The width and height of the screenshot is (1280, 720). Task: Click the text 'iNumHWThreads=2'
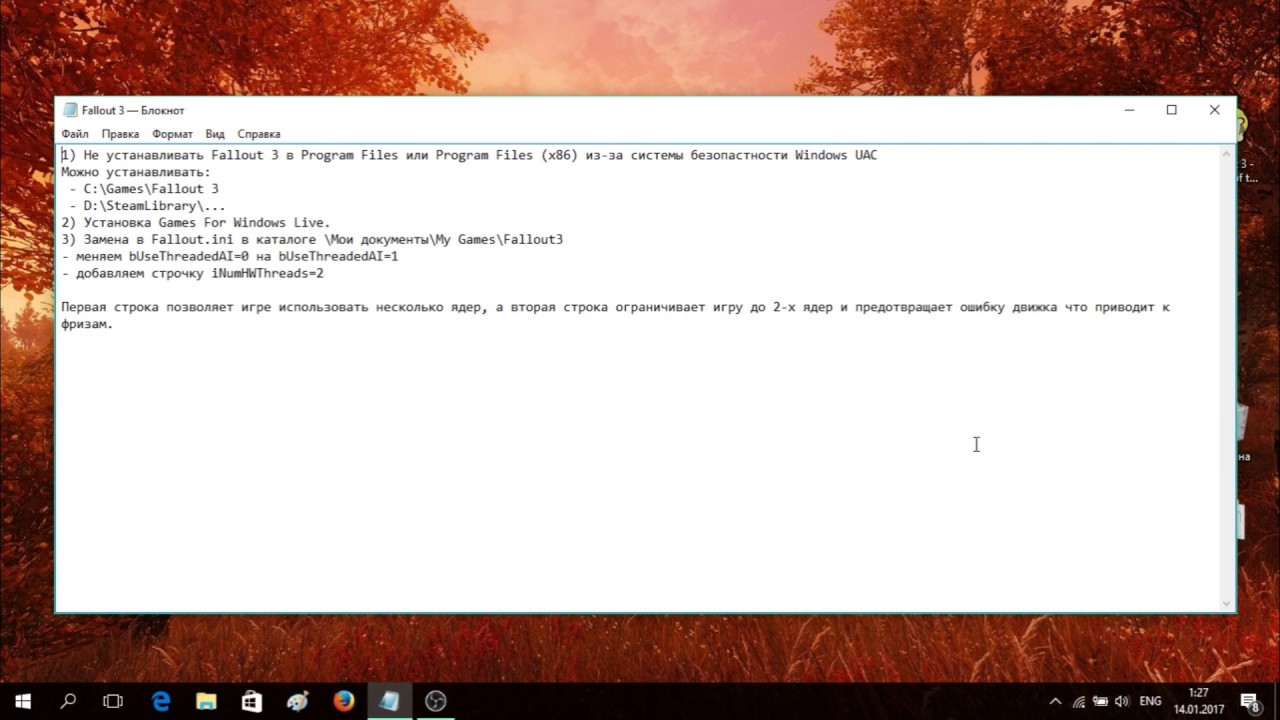267,273
